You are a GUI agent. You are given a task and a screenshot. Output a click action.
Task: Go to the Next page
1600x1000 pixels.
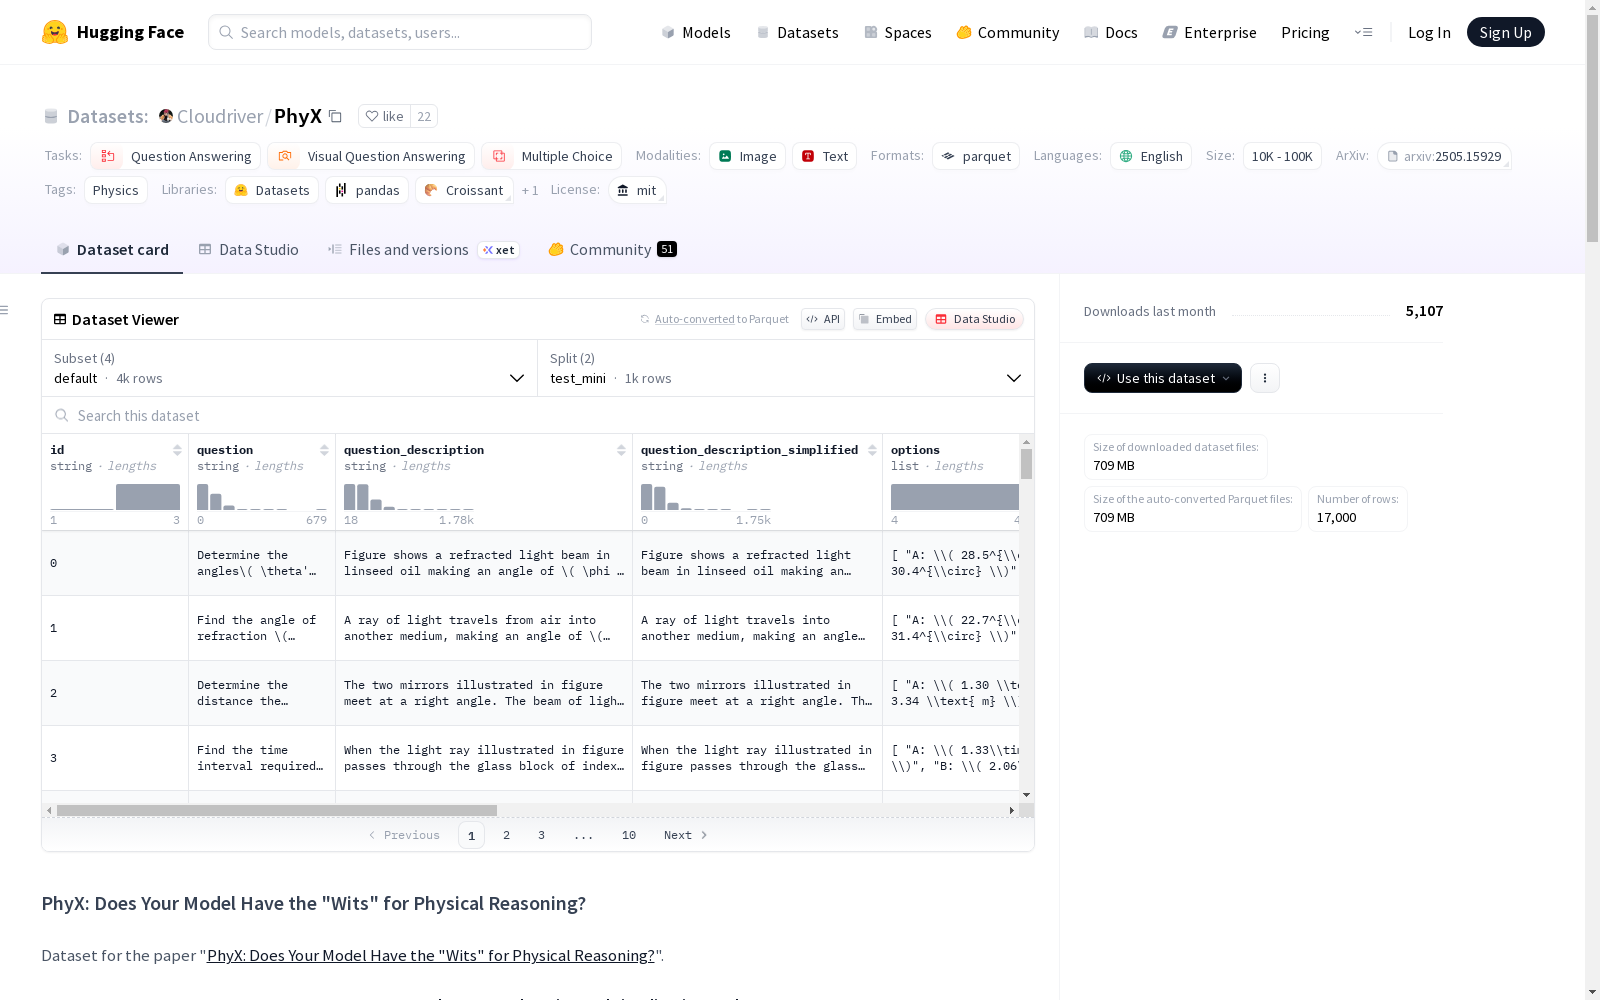point(686,835)
